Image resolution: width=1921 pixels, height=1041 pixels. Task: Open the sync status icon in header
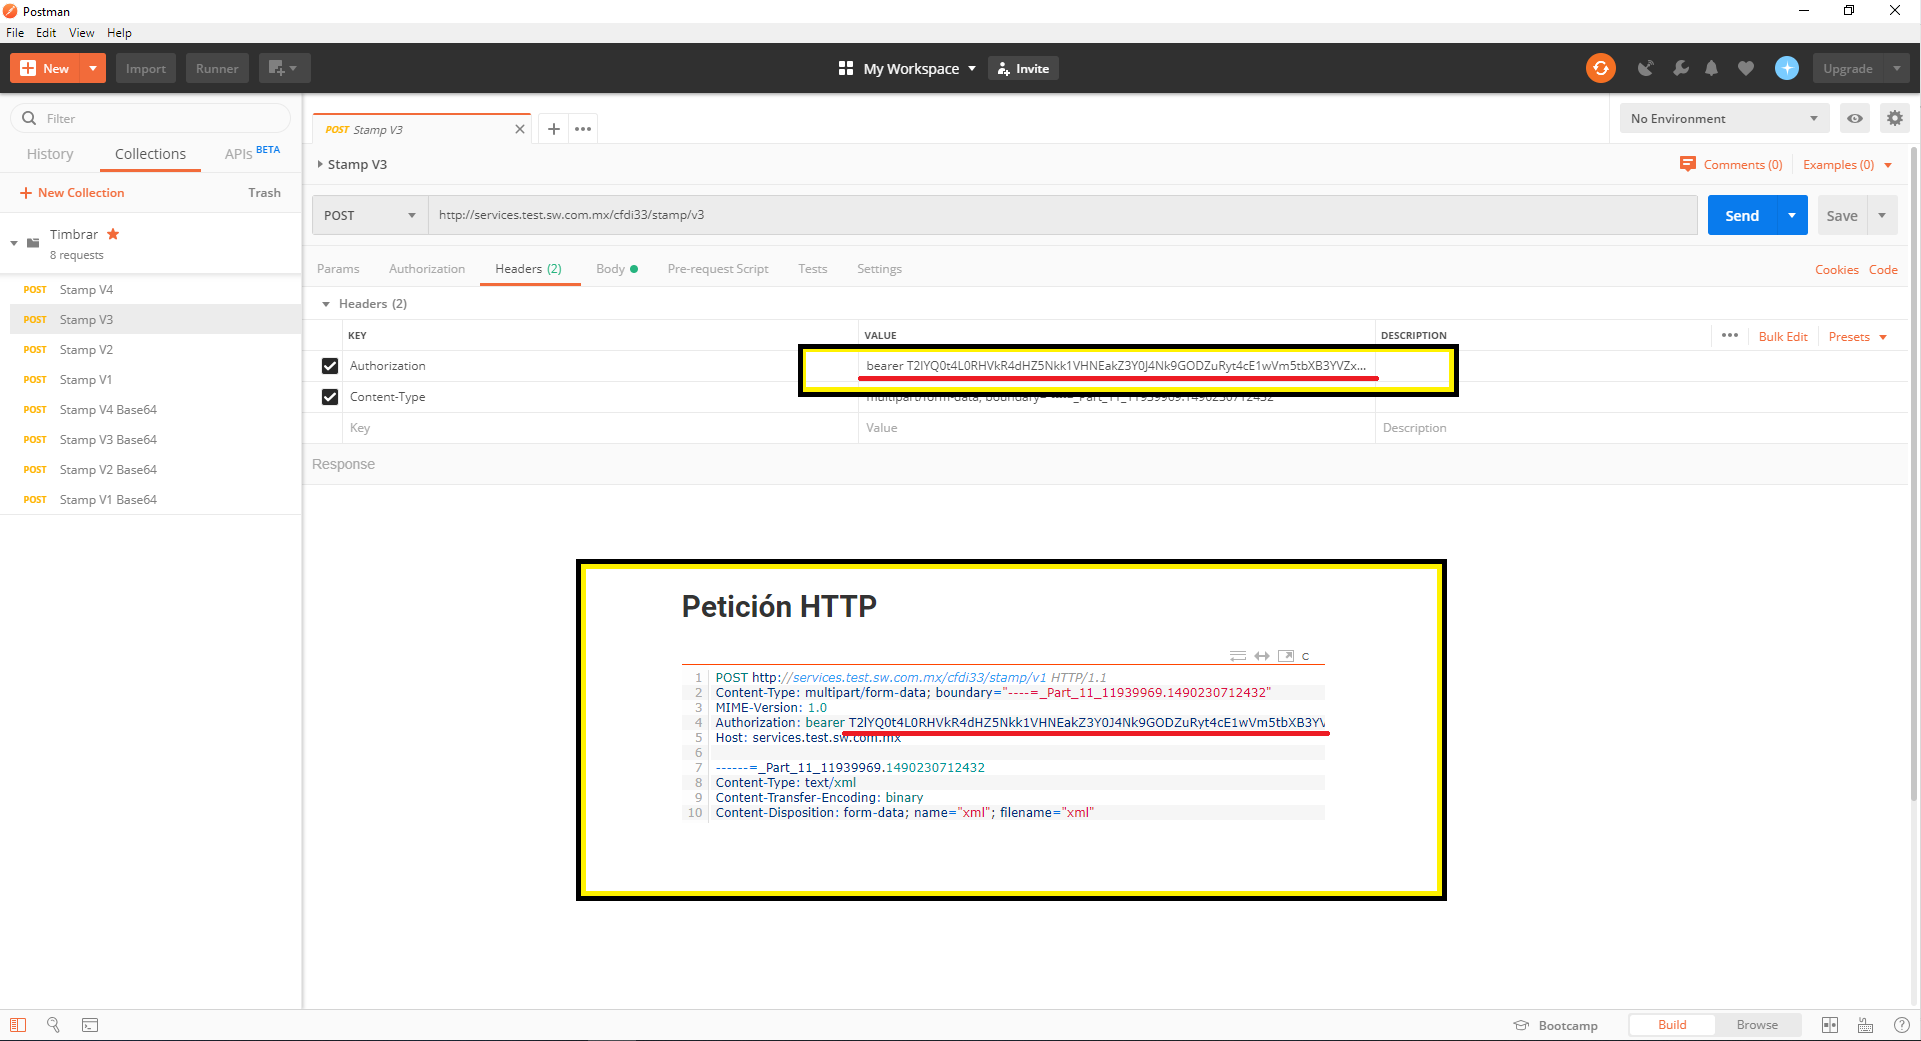pyautogui.click(x=1600, y=68)
